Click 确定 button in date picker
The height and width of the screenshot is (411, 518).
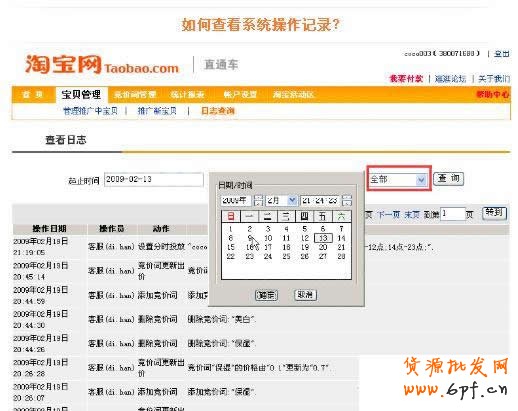(266, 295)
